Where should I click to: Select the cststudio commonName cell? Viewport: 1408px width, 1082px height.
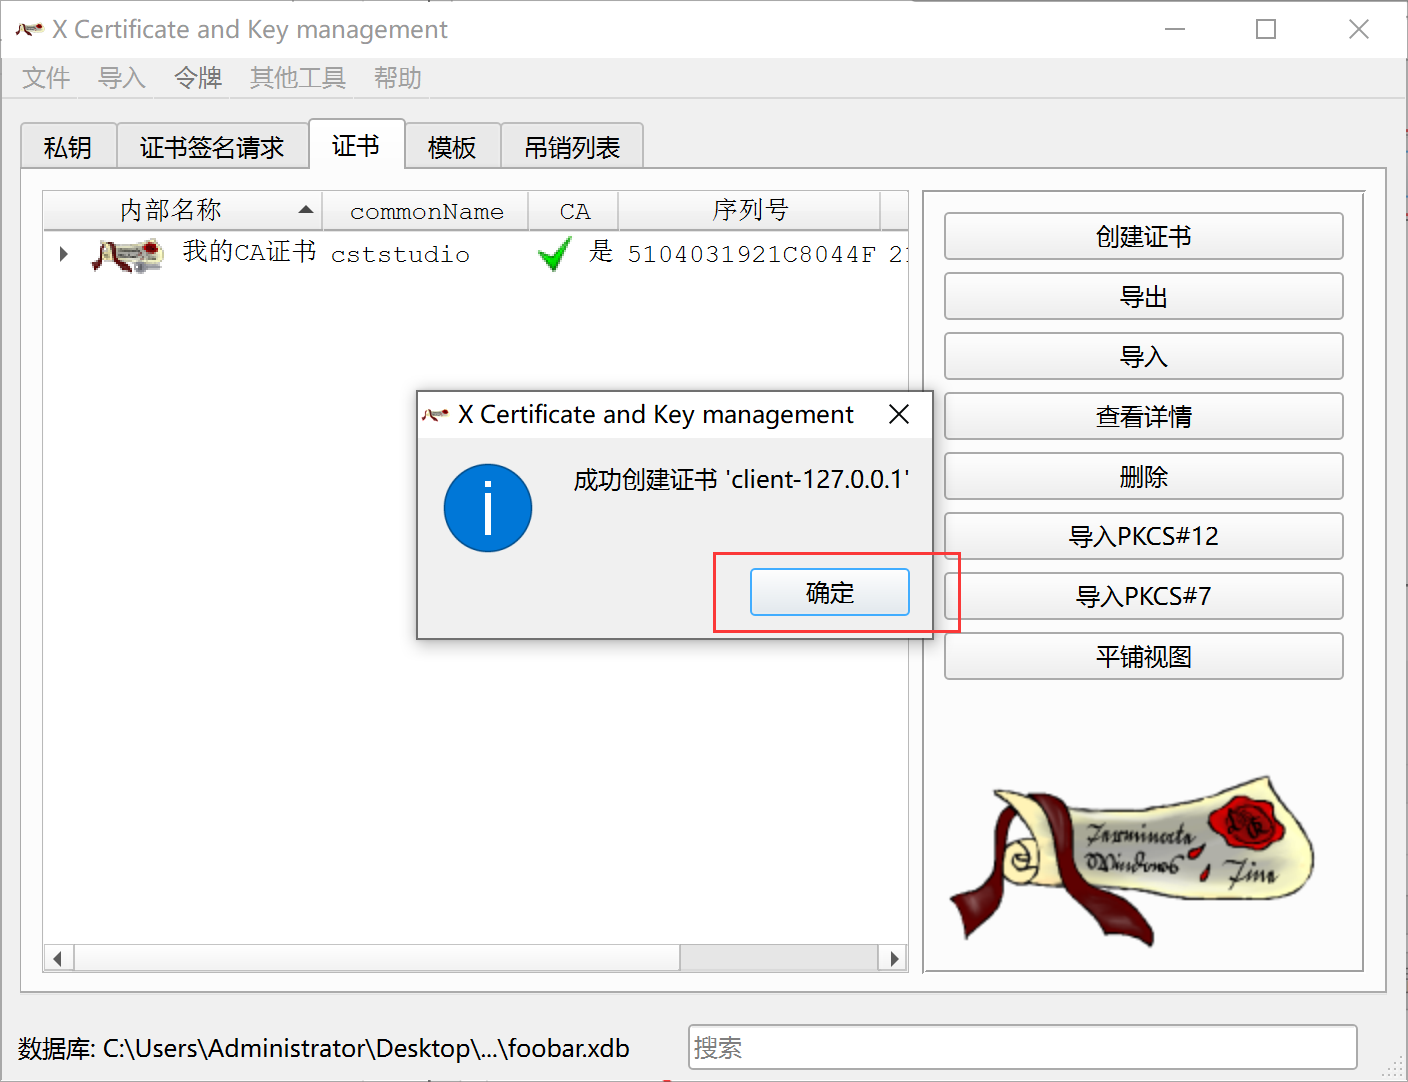pos(400,254)
